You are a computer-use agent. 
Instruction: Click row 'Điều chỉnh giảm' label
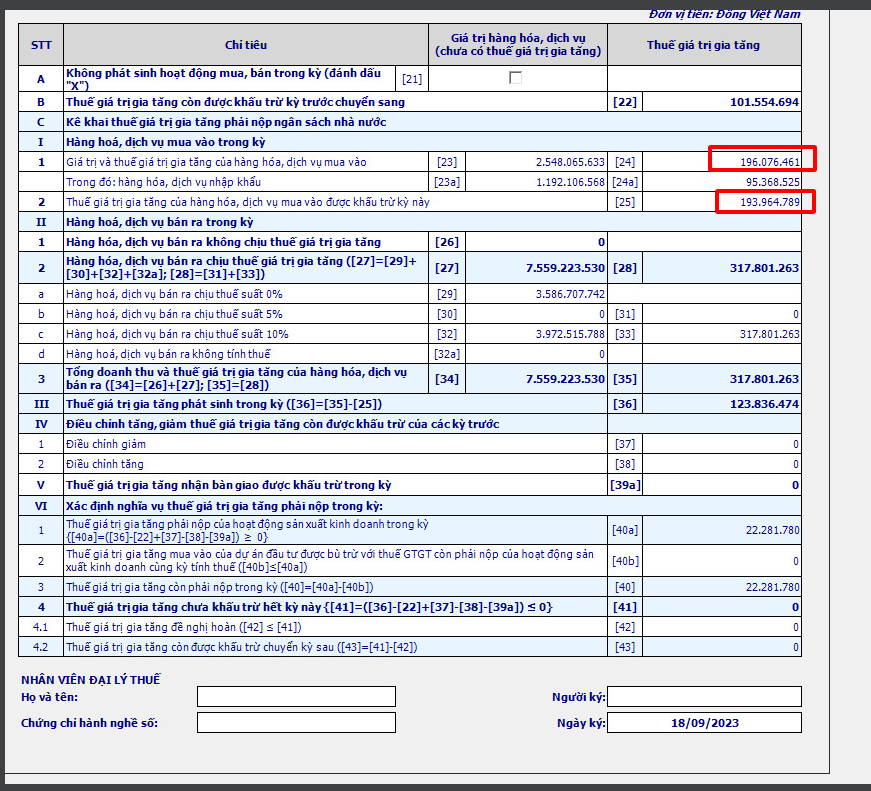(106, 444)
